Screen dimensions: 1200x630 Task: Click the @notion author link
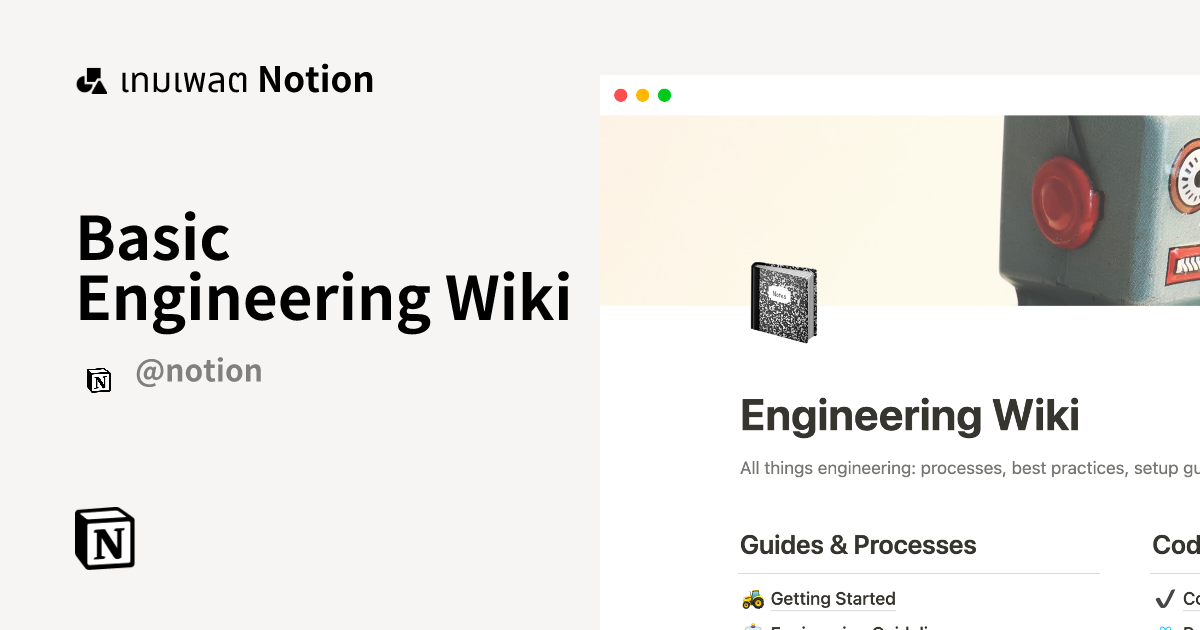coord(199,371)
